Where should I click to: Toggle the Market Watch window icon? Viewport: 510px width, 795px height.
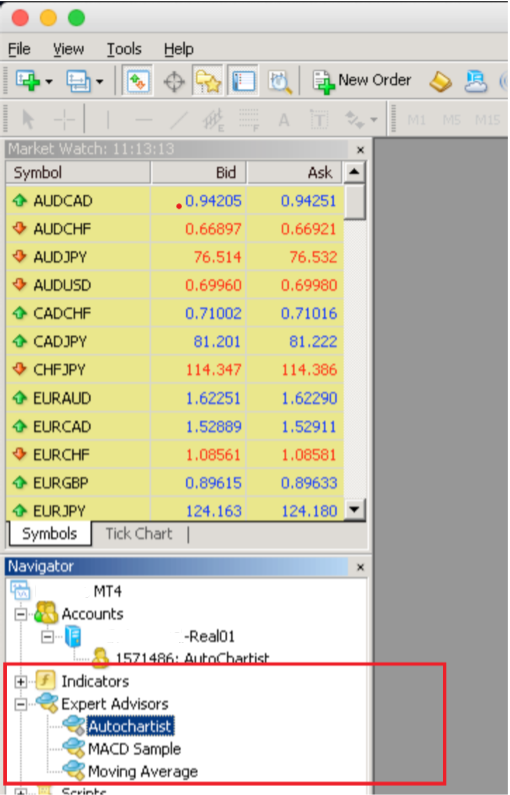click(x=138, y=81)
